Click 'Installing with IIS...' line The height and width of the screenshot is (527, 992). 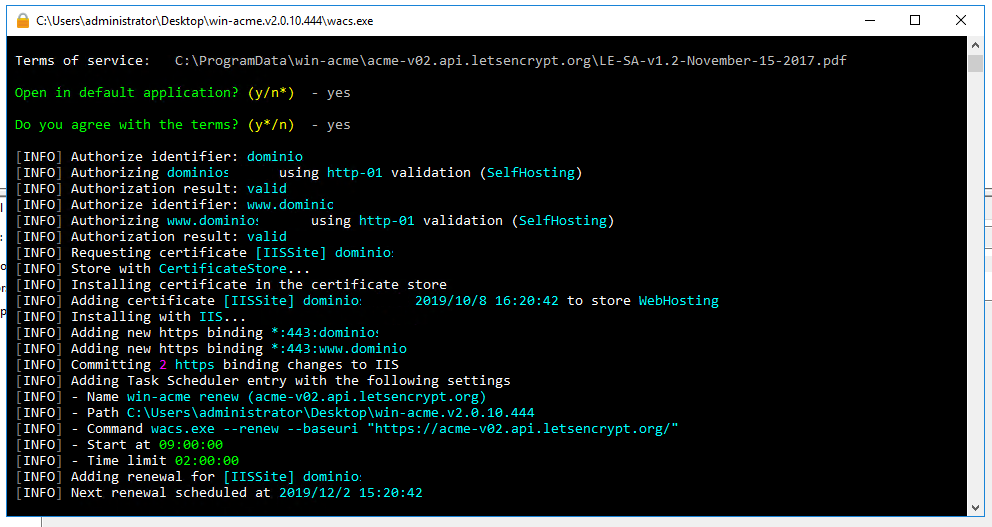[x=131, y=316]
